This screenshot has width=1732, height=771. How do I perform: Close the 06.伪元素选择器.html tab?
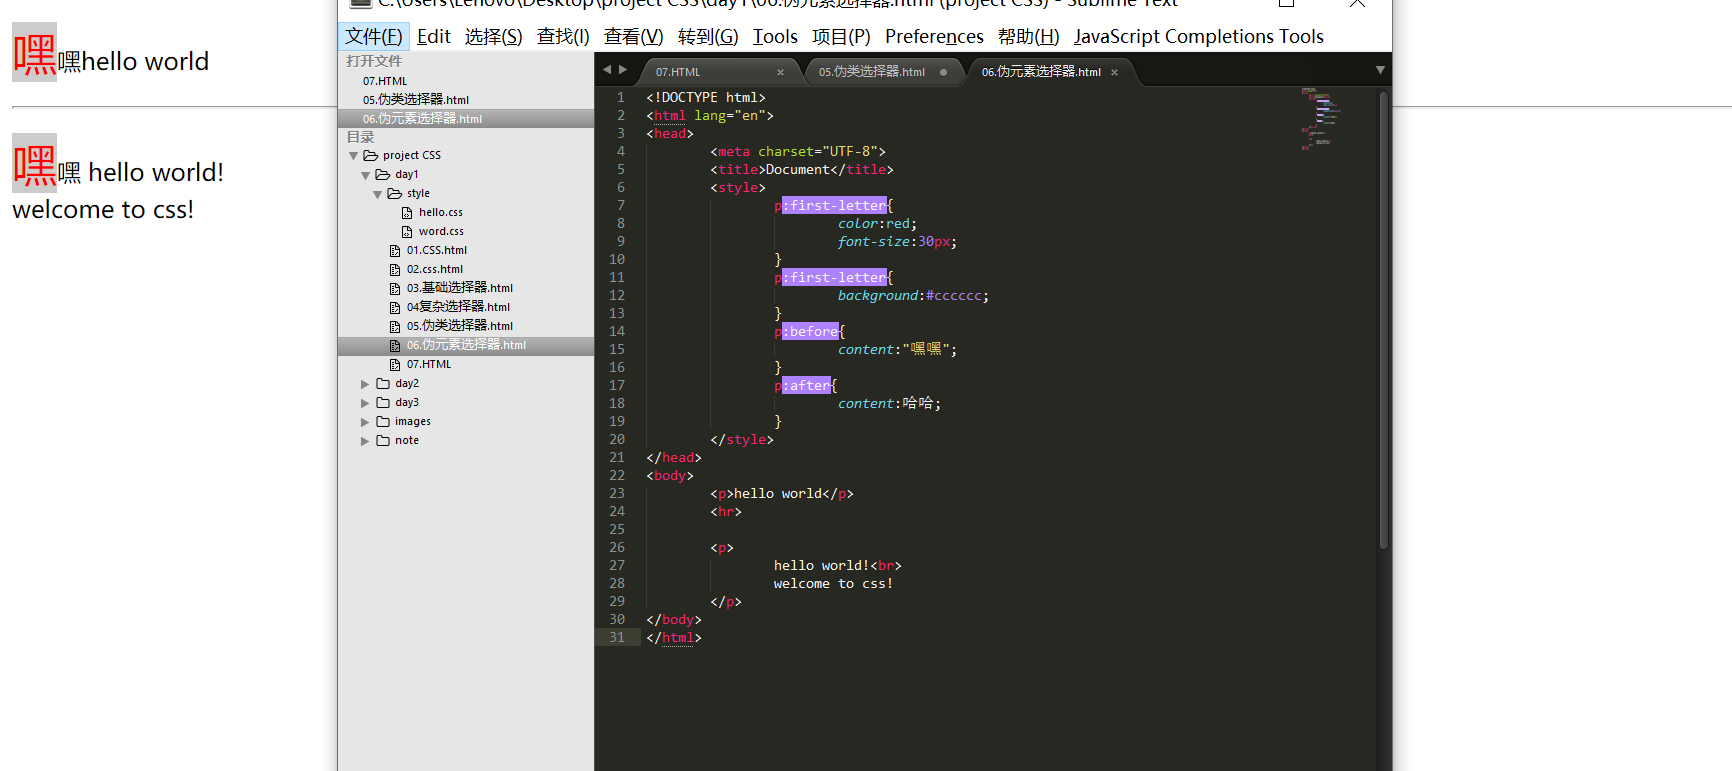(1114, 72)
